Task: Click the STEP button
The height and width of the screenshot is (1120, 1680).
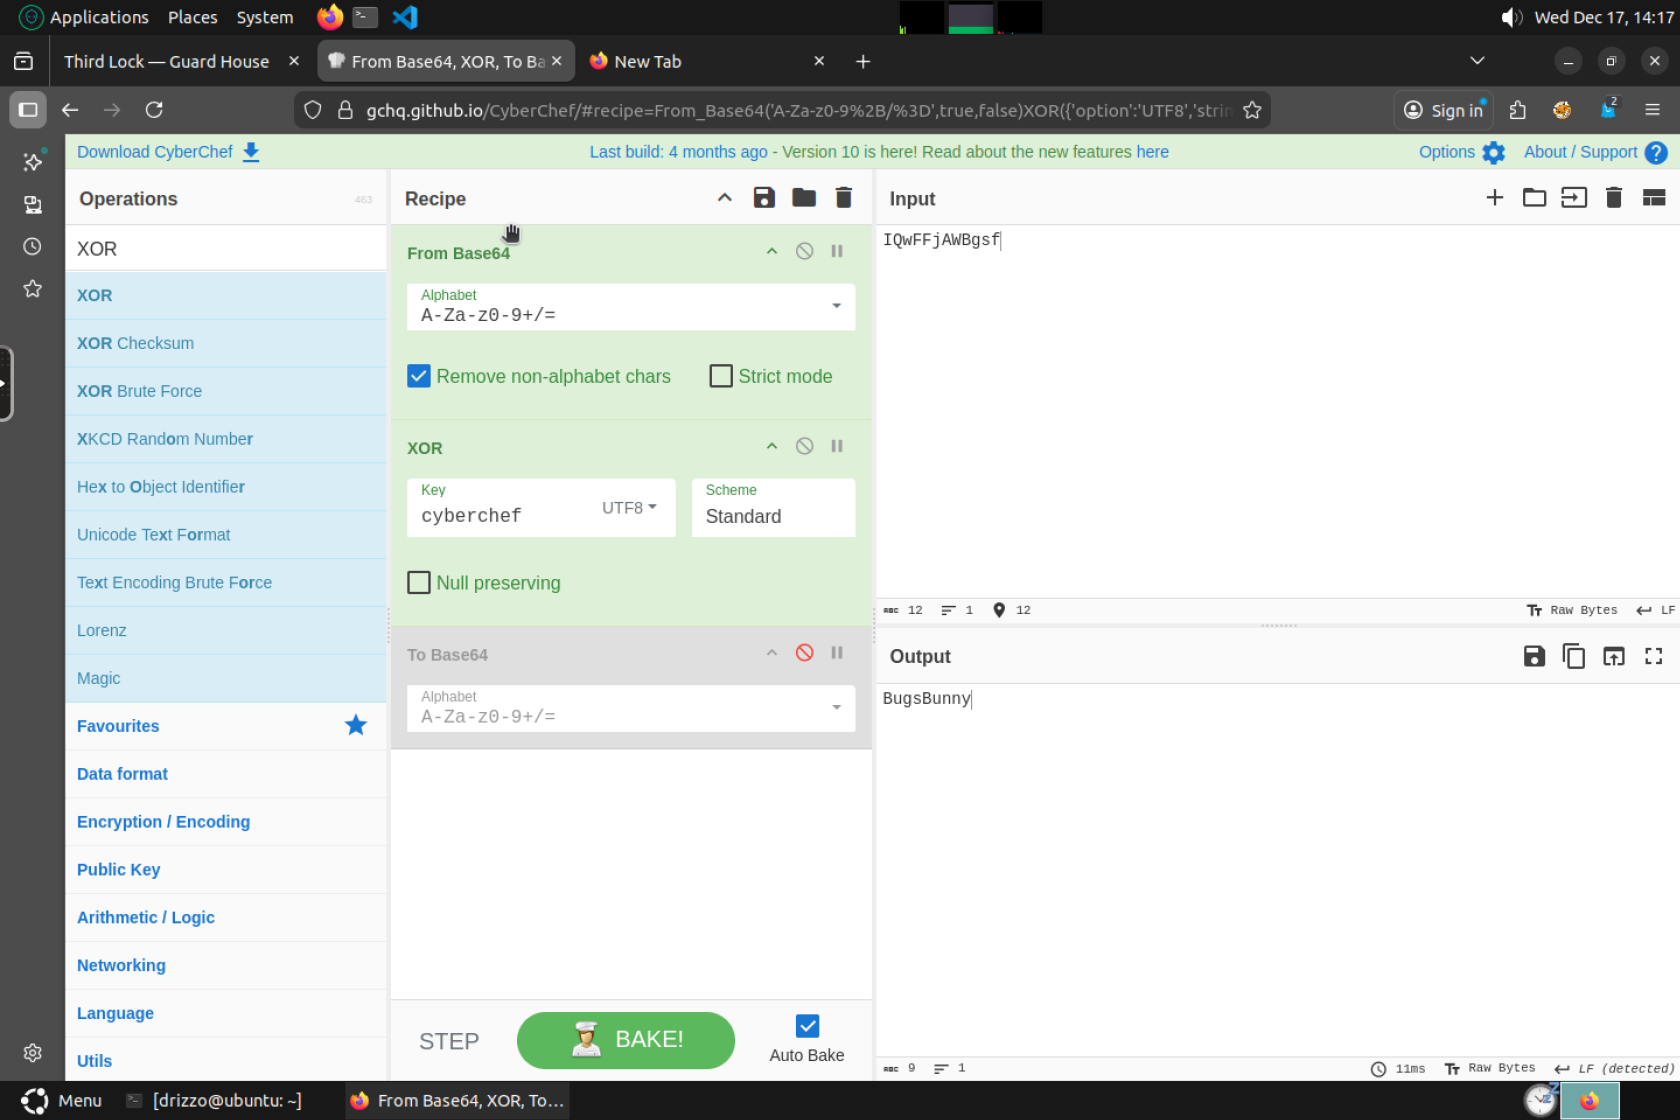Action: pos(449,1041)
